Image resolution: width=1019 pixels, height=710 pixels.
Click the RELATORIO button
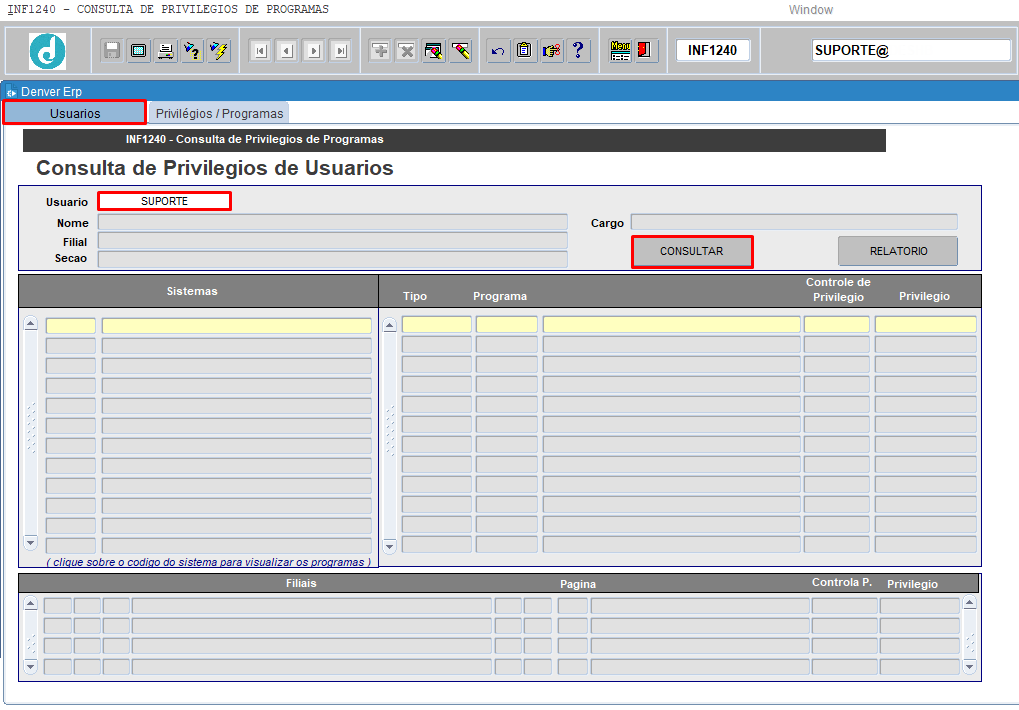point(898,251)
